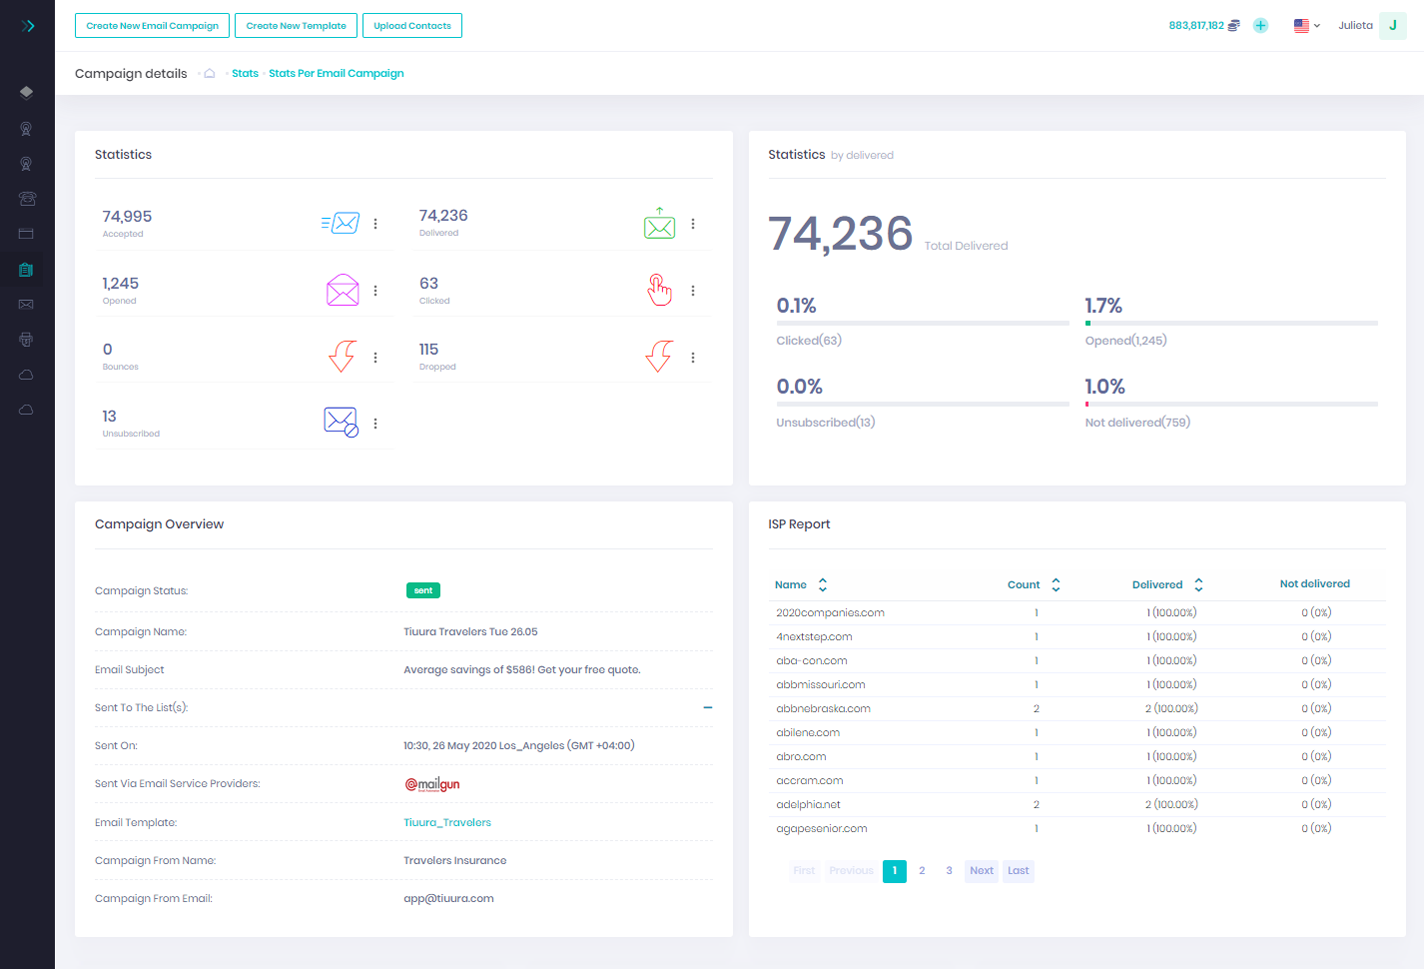This screenshot has height=969, width=1424.
Task: Click the app@tiuura.com from email
Action: (448, 899)
